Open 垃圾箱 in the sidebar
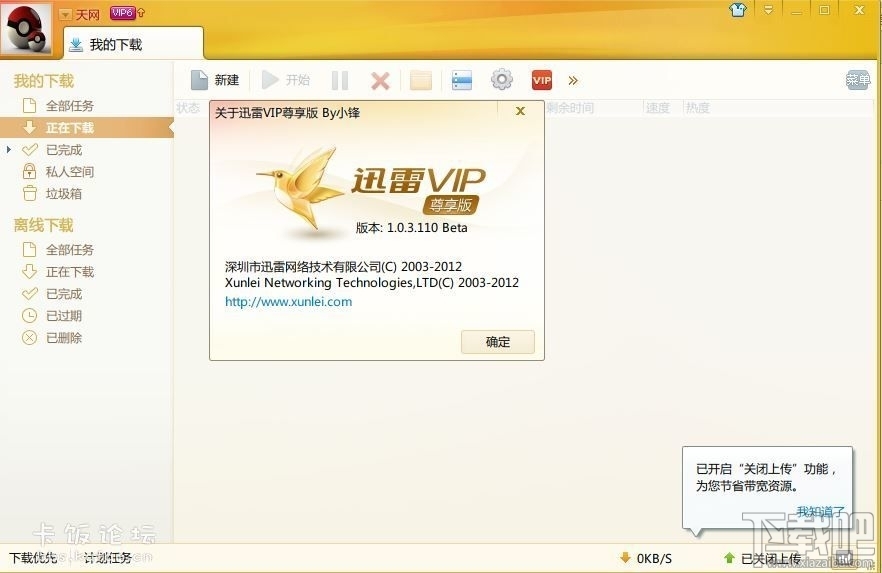 64,194
